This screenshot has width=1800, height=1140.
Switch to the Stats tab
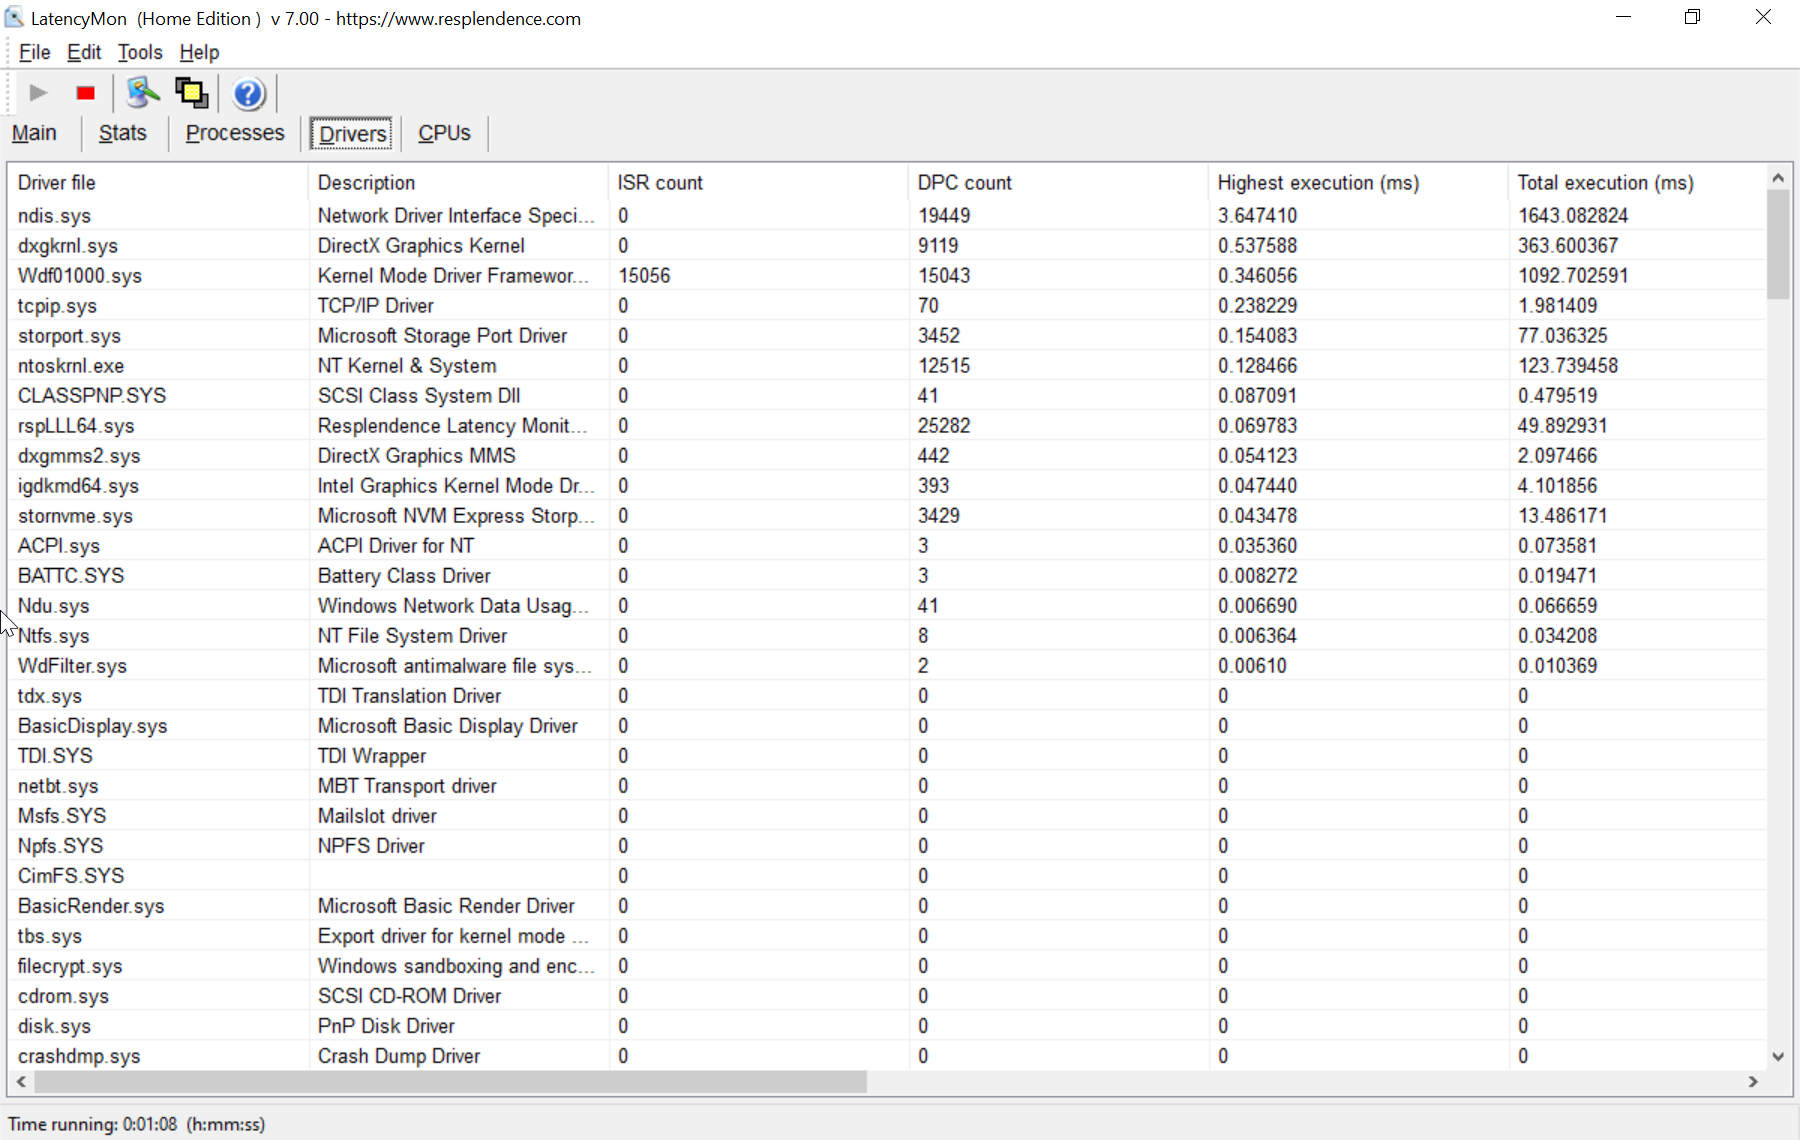click(123, 133)
